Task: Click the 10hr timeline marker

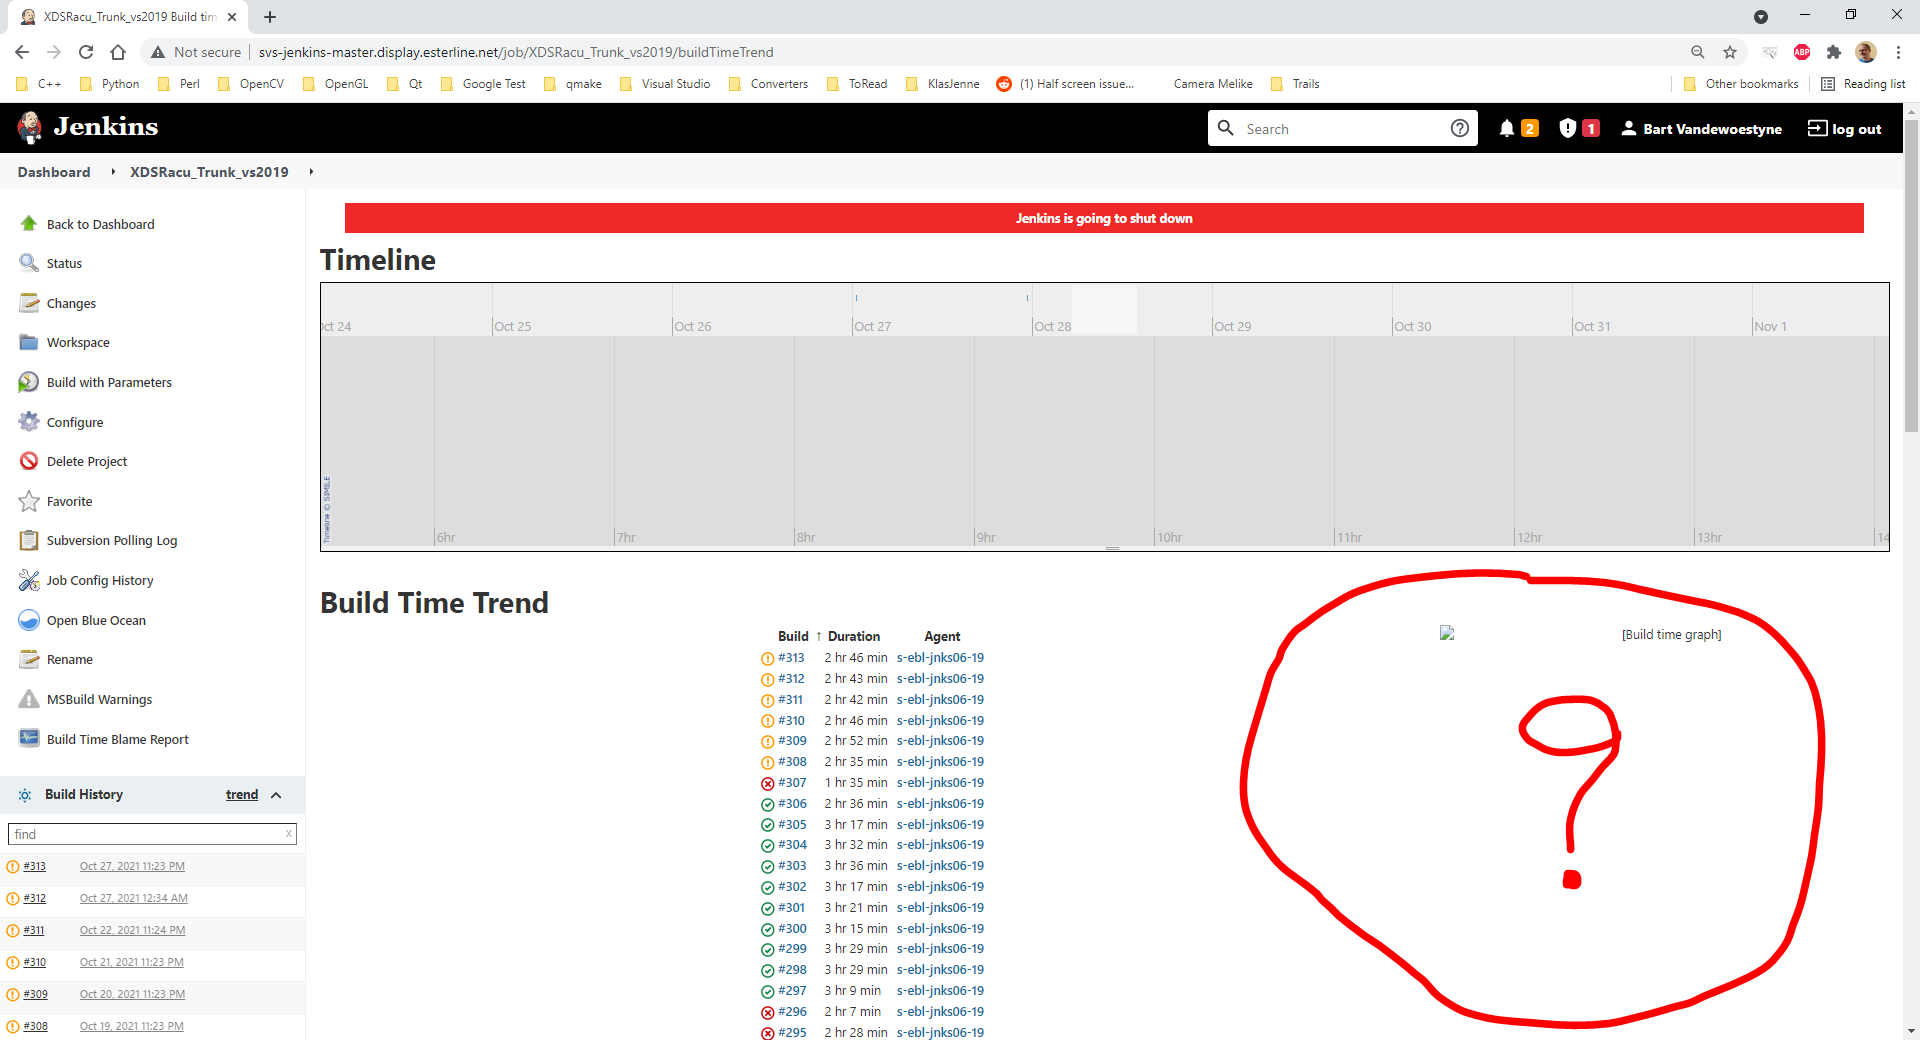Action: [x=1169, y=537]
